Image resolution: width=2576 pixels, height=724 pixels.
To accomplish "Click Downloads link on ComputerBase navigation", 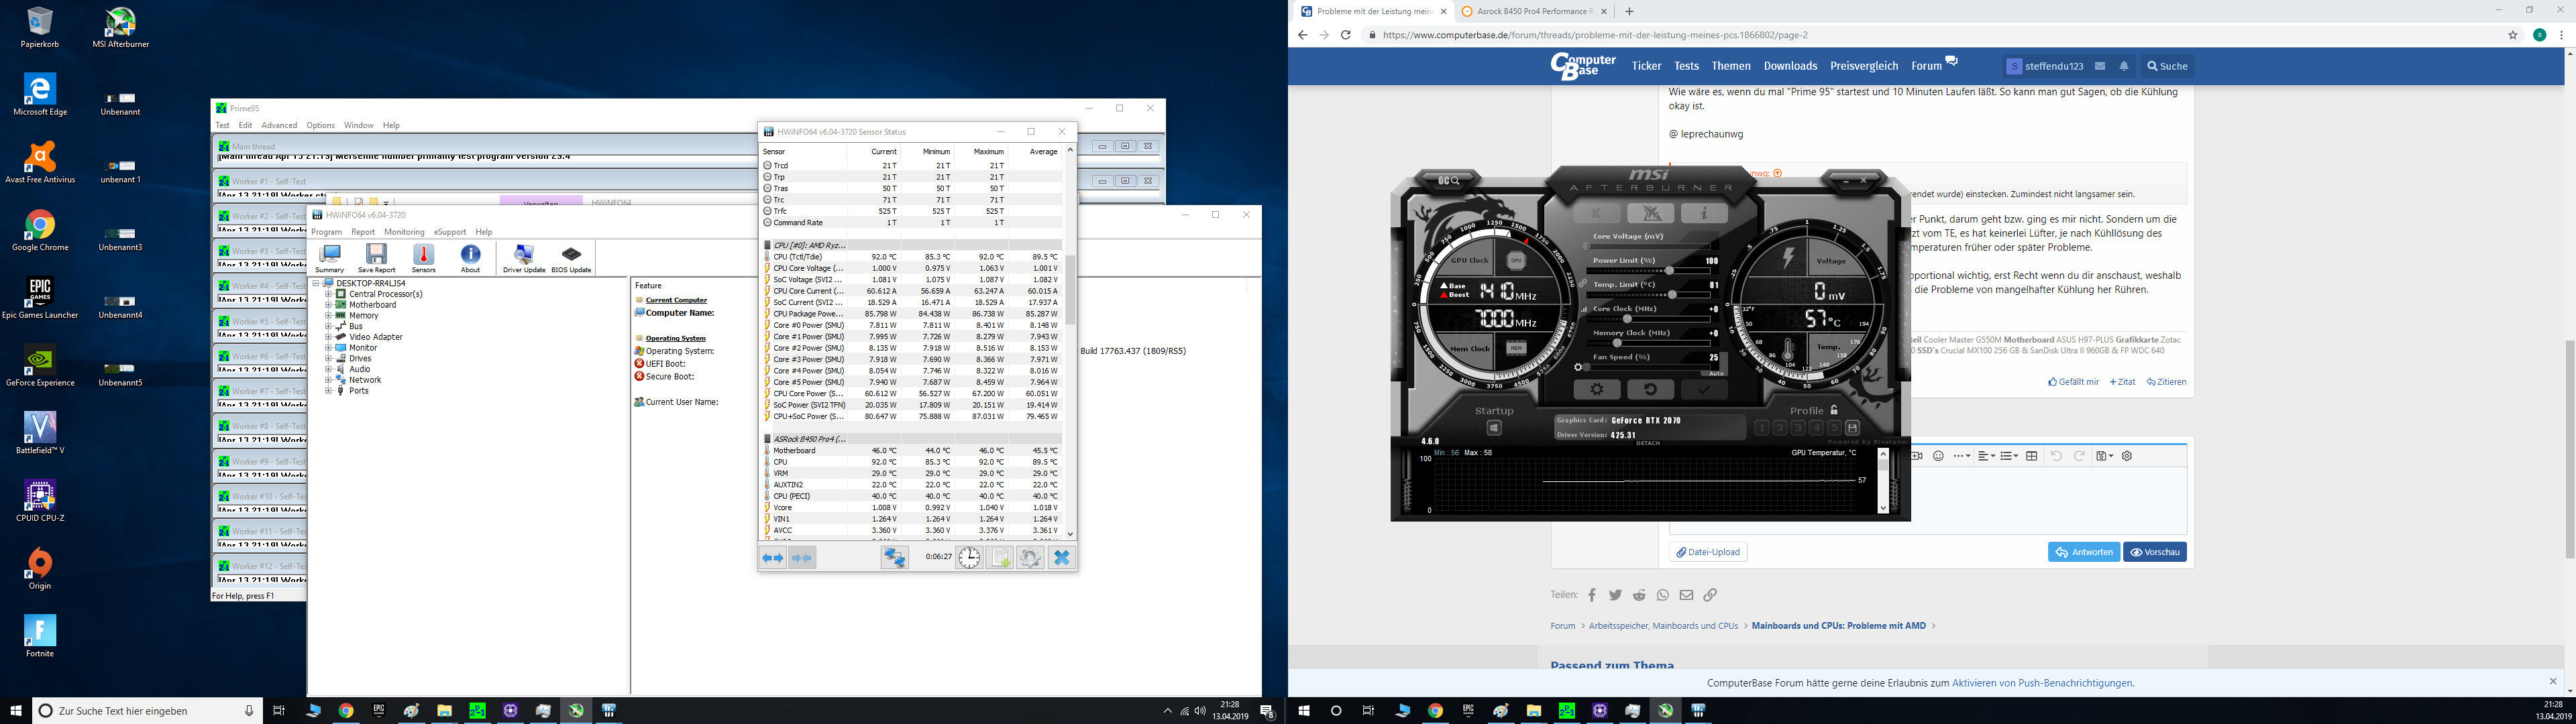I will [1790, 66].
